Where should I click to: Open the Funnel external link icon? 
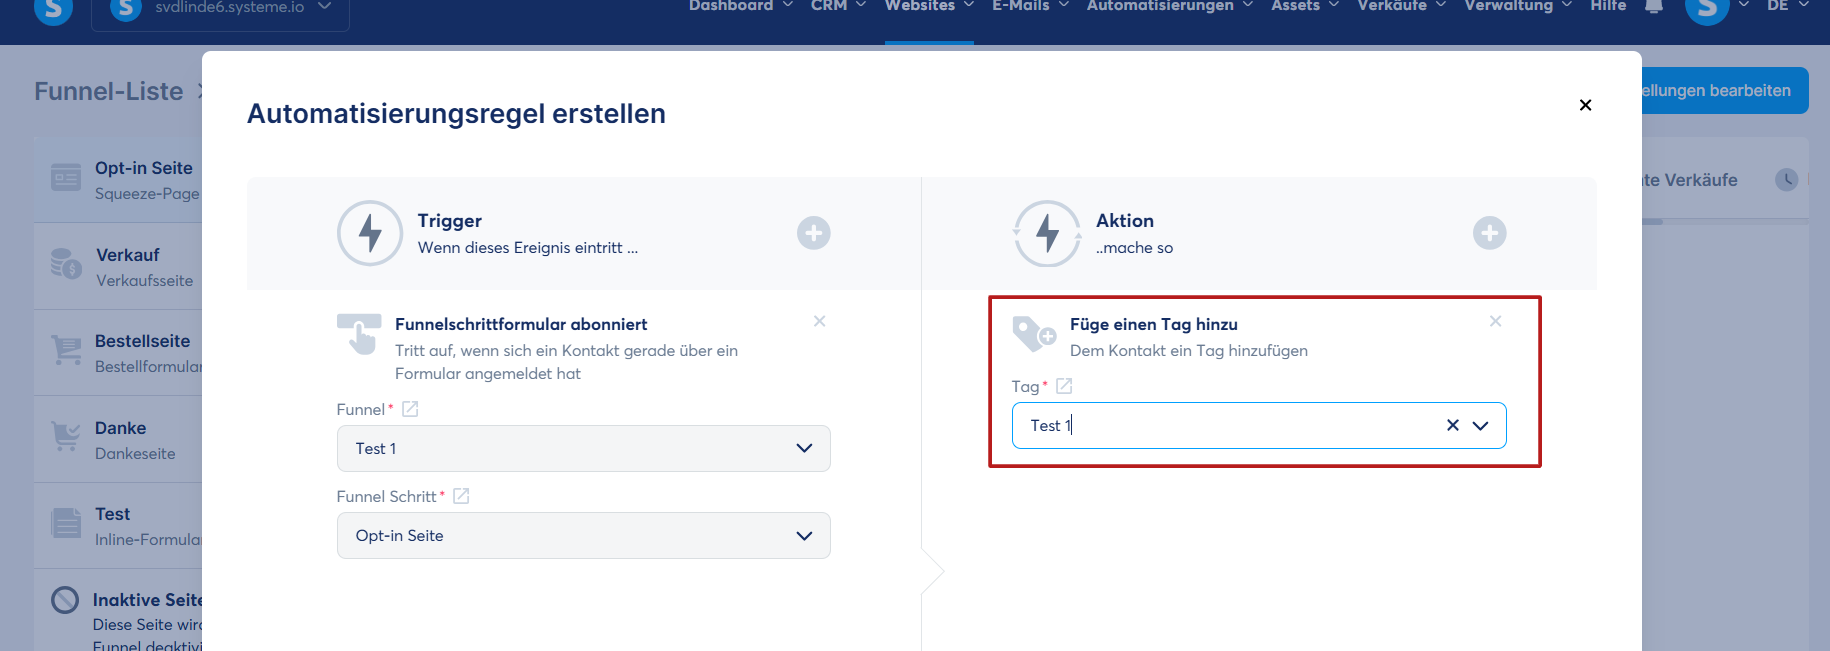(410, 409)
